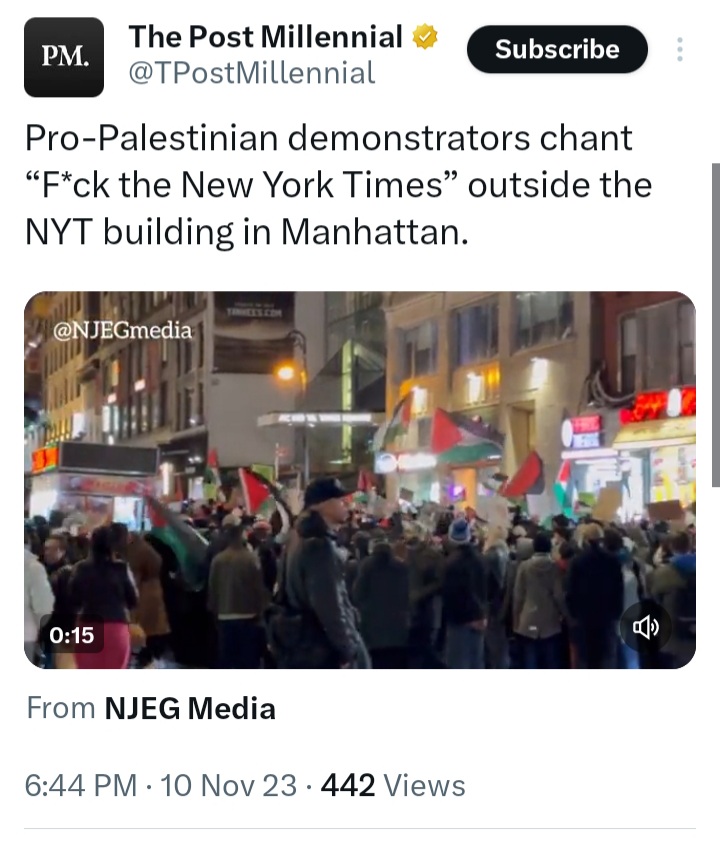Open the three-dot more options menu
This screenshot has height=846, width=720.
point(680,49)
